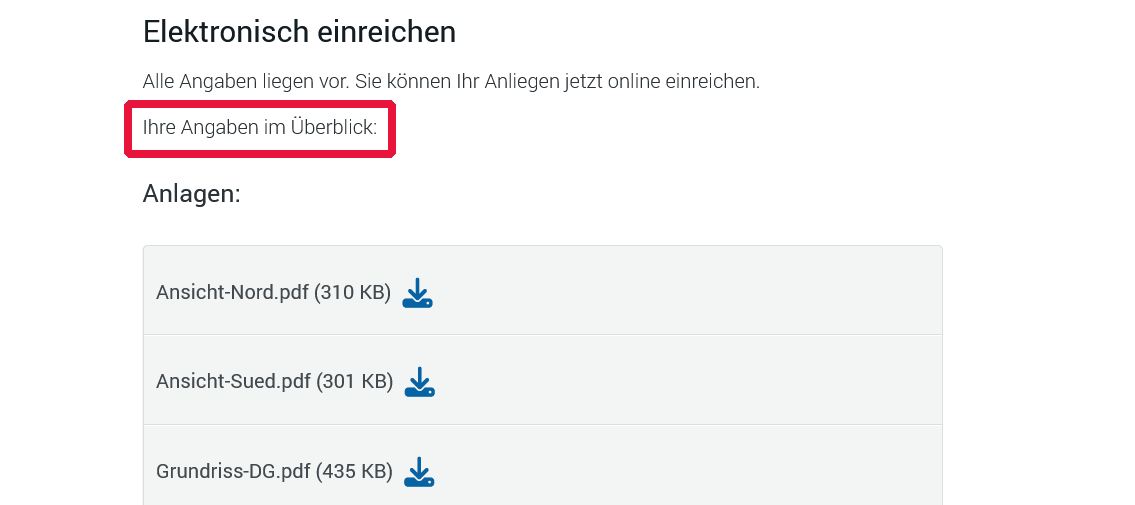This screenshot has width=1135, height=505.
Task: Click the Ansicht-Nord.pdf file name
Action: click(x=232, y=293)
